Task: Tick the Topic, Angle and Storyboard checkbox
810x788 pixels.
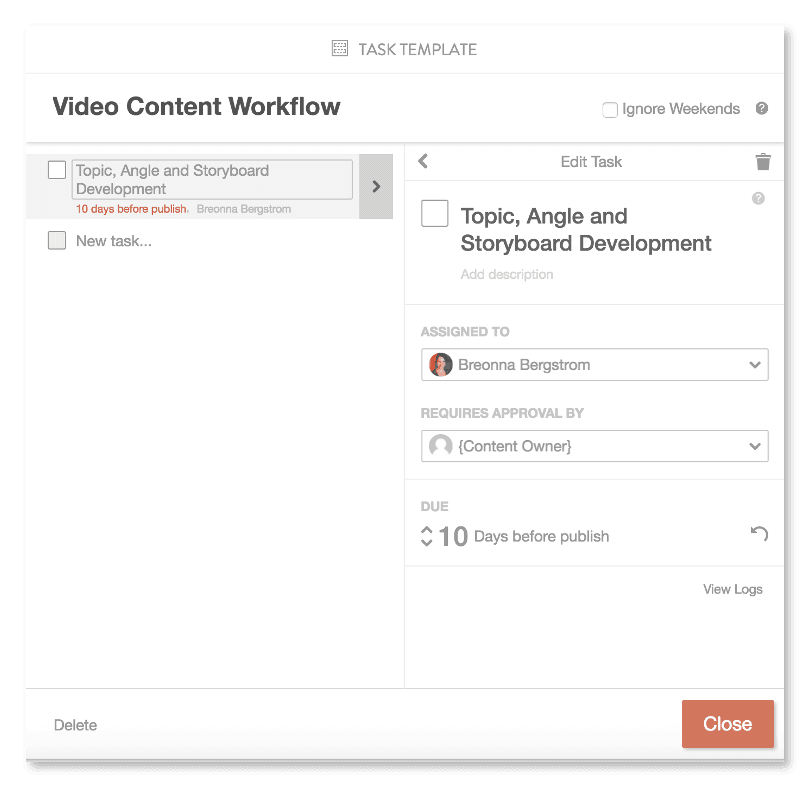Action: coord(57,170)
